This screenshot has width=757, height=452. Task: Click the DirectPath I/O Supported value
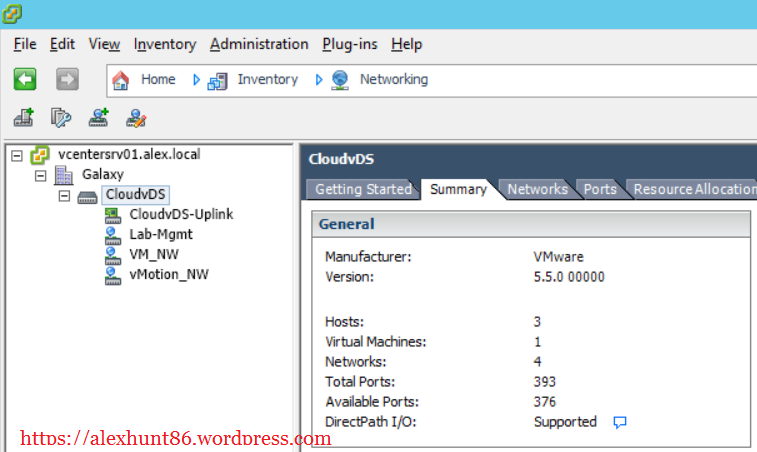click(x=565, y=423)
